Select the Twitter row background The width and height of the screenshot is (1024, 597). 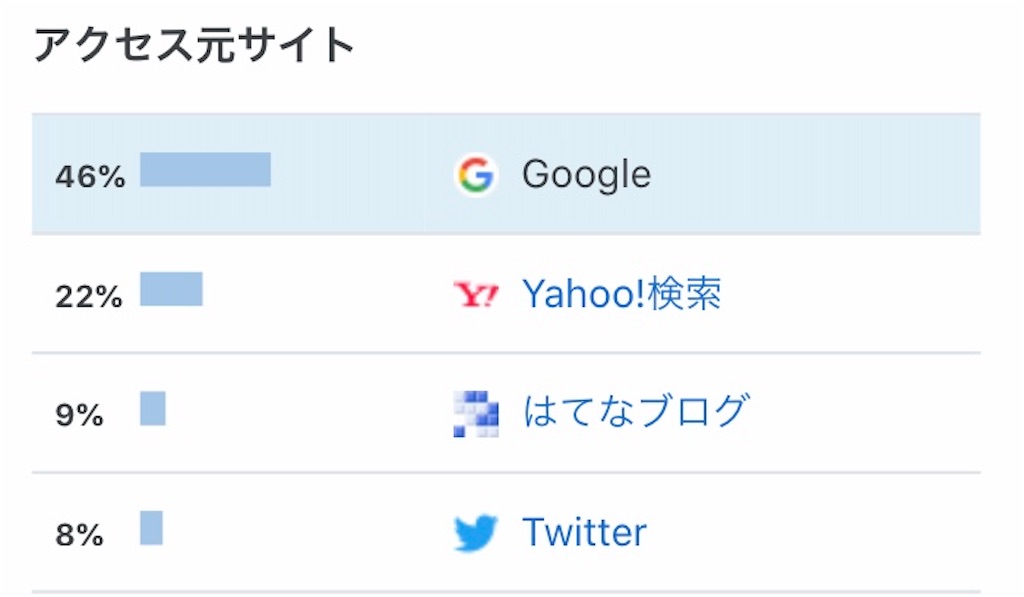click(506, 532)
